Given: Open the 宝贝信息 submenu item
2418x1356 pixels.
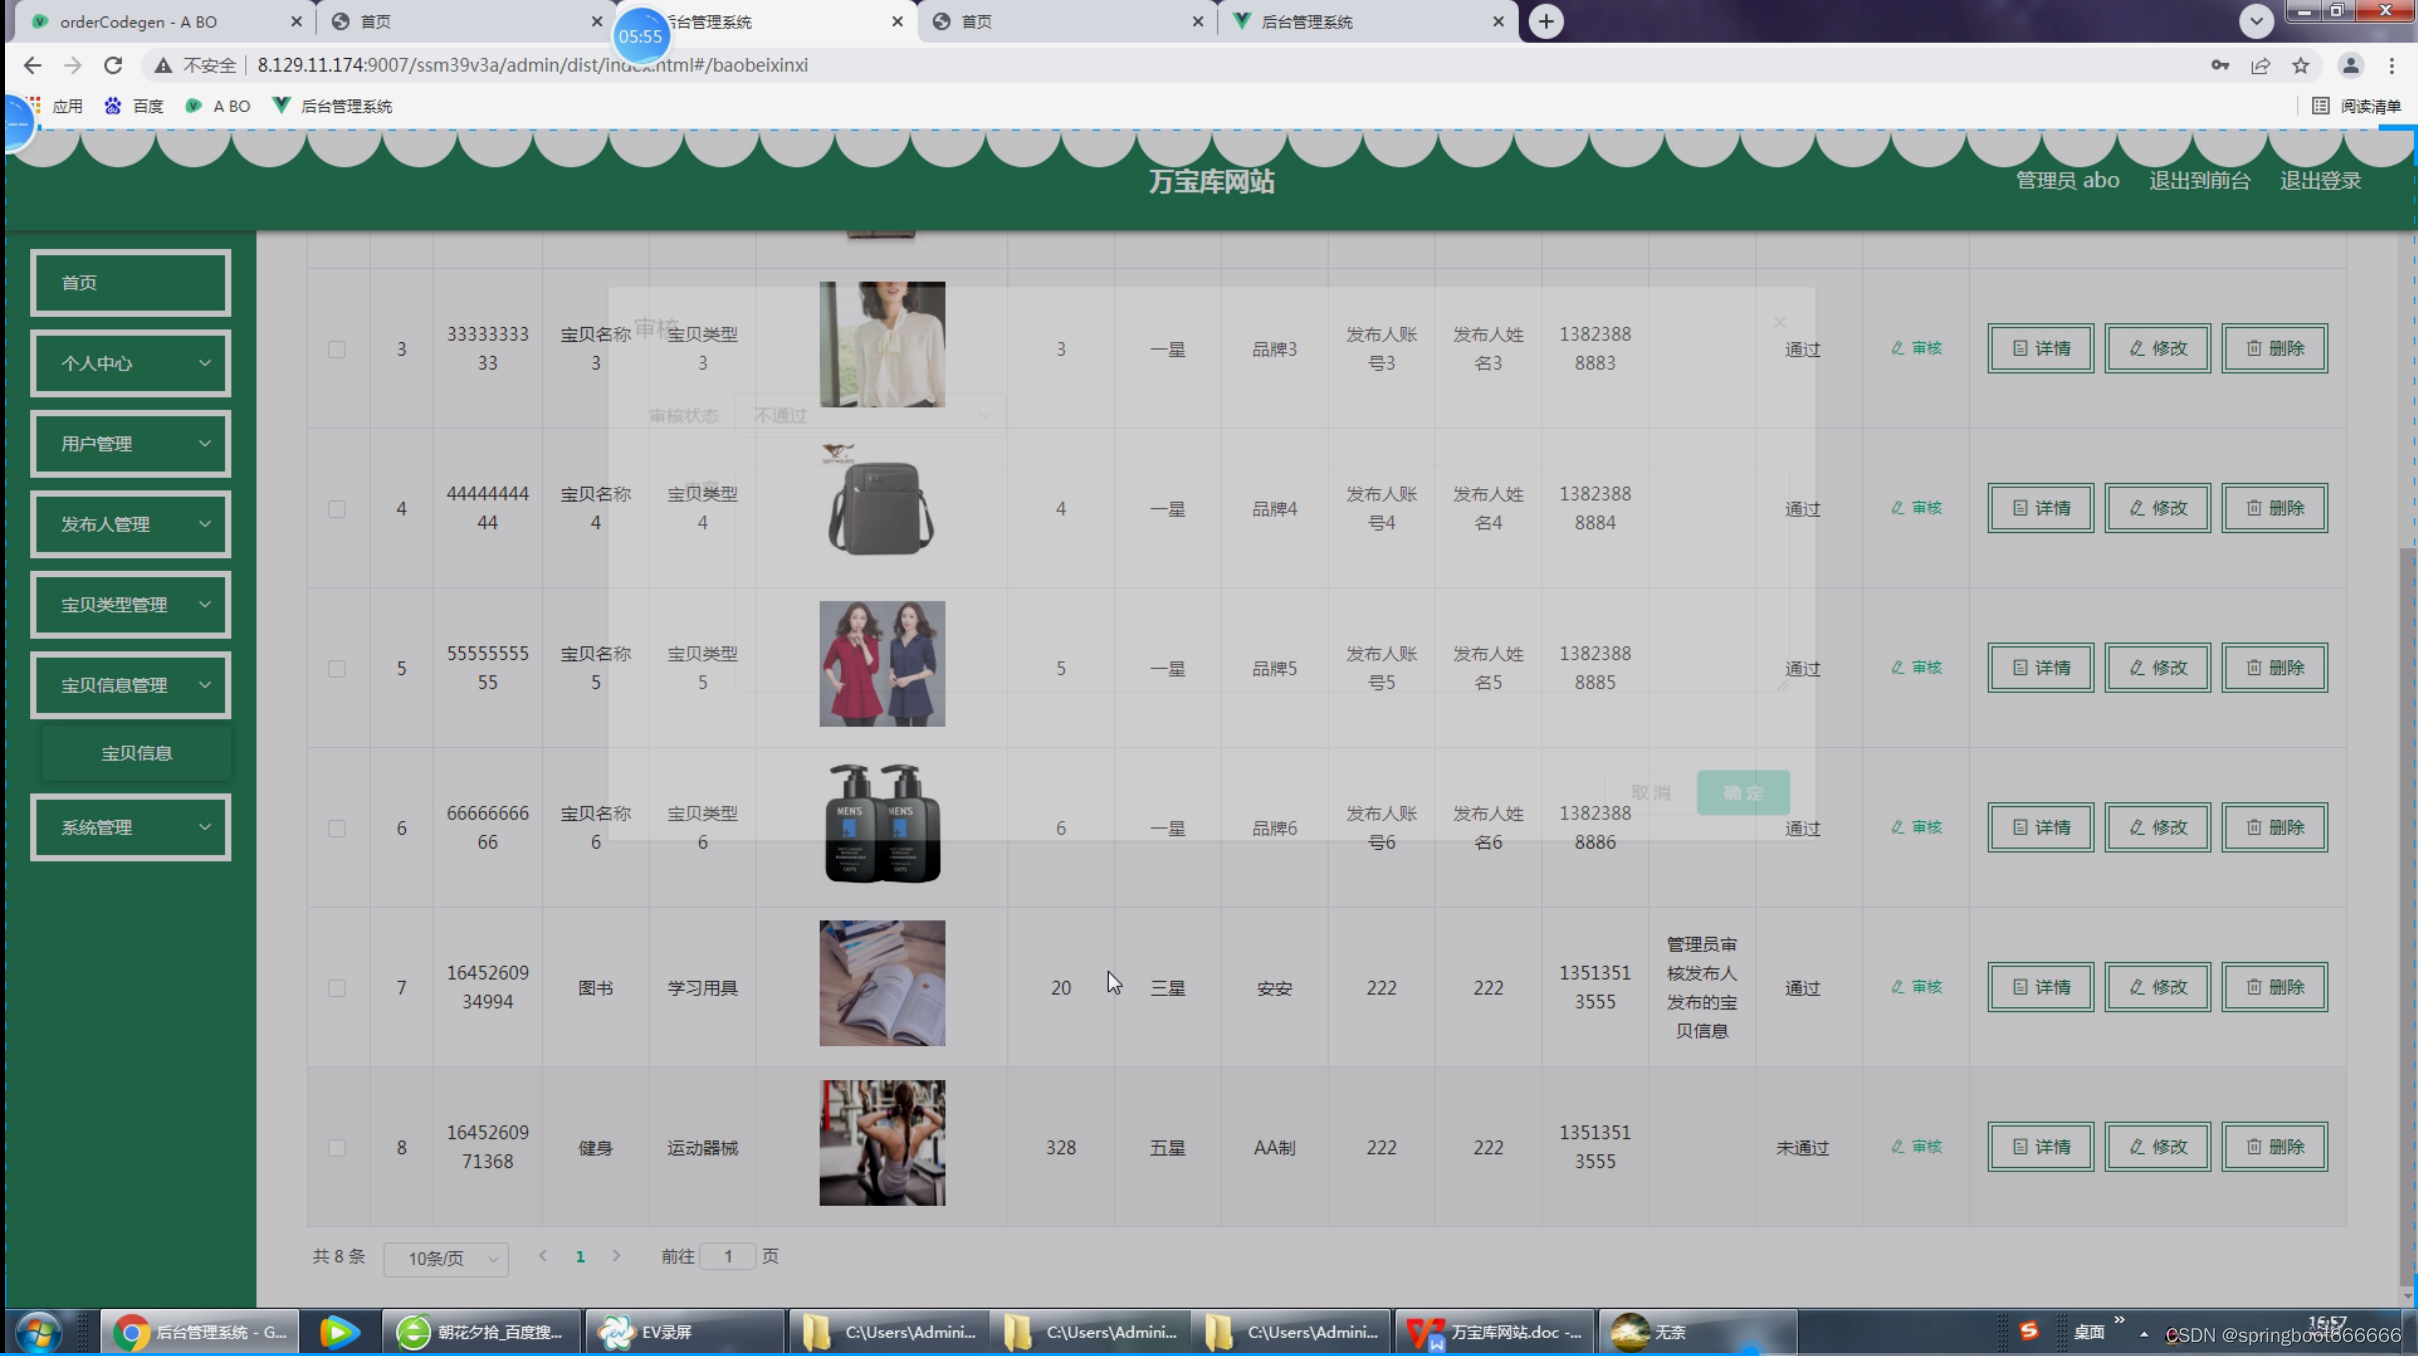Looking at the screenshot, I should coord(137,753).
